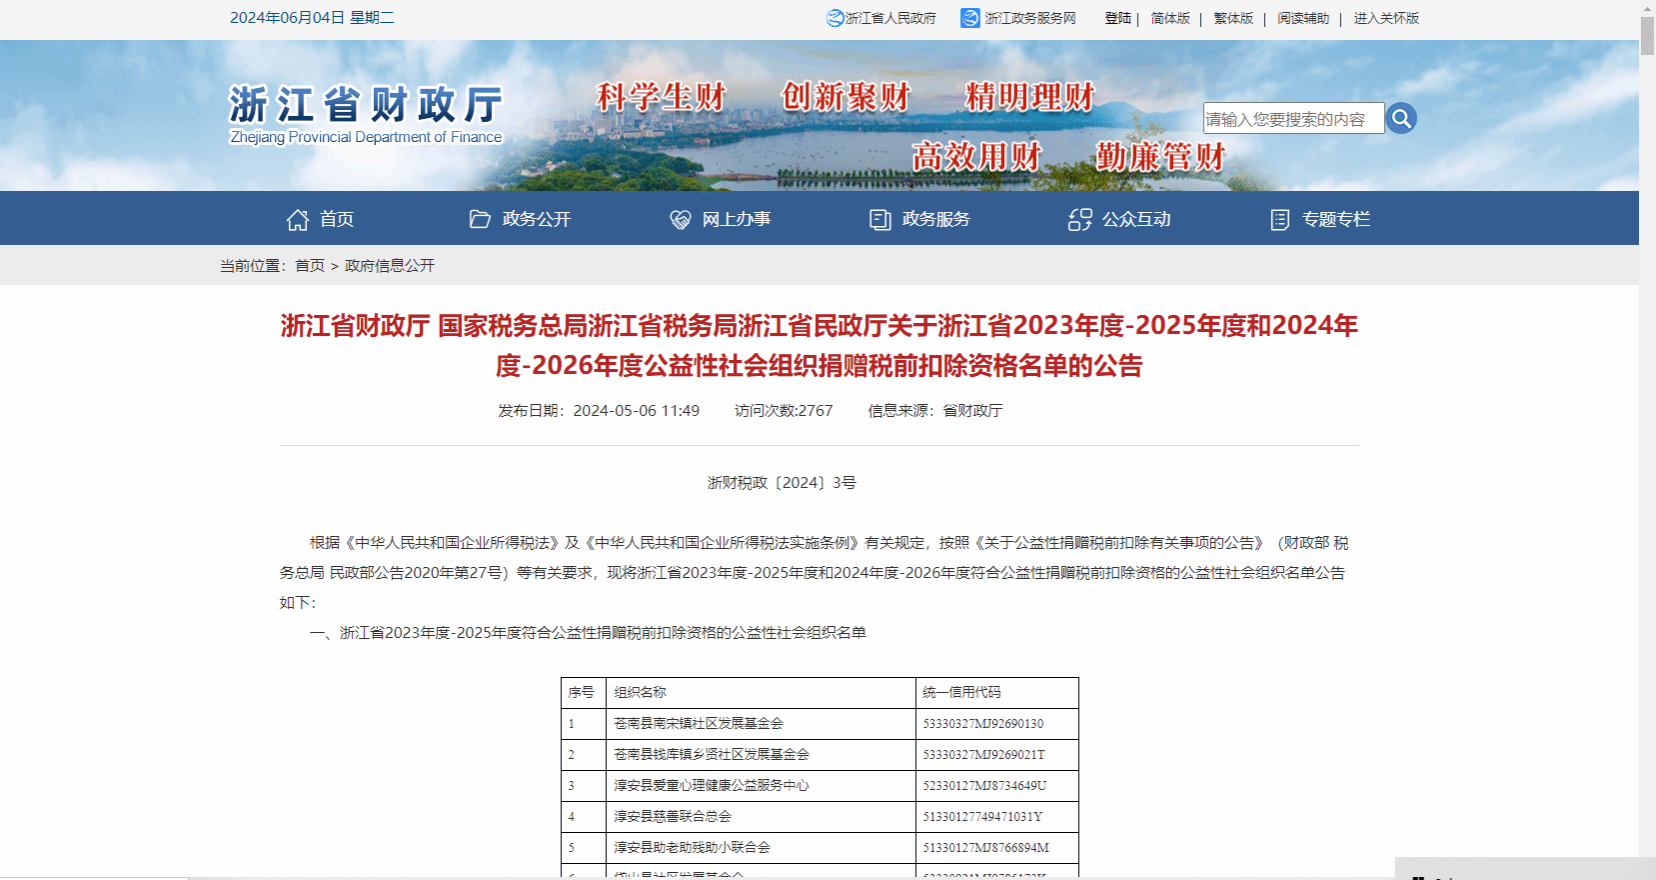The width and height of the screenshot is (1656, 880).
Task: Enable 进入关怀版 accessibility mode
Action: click(1386, 18)
